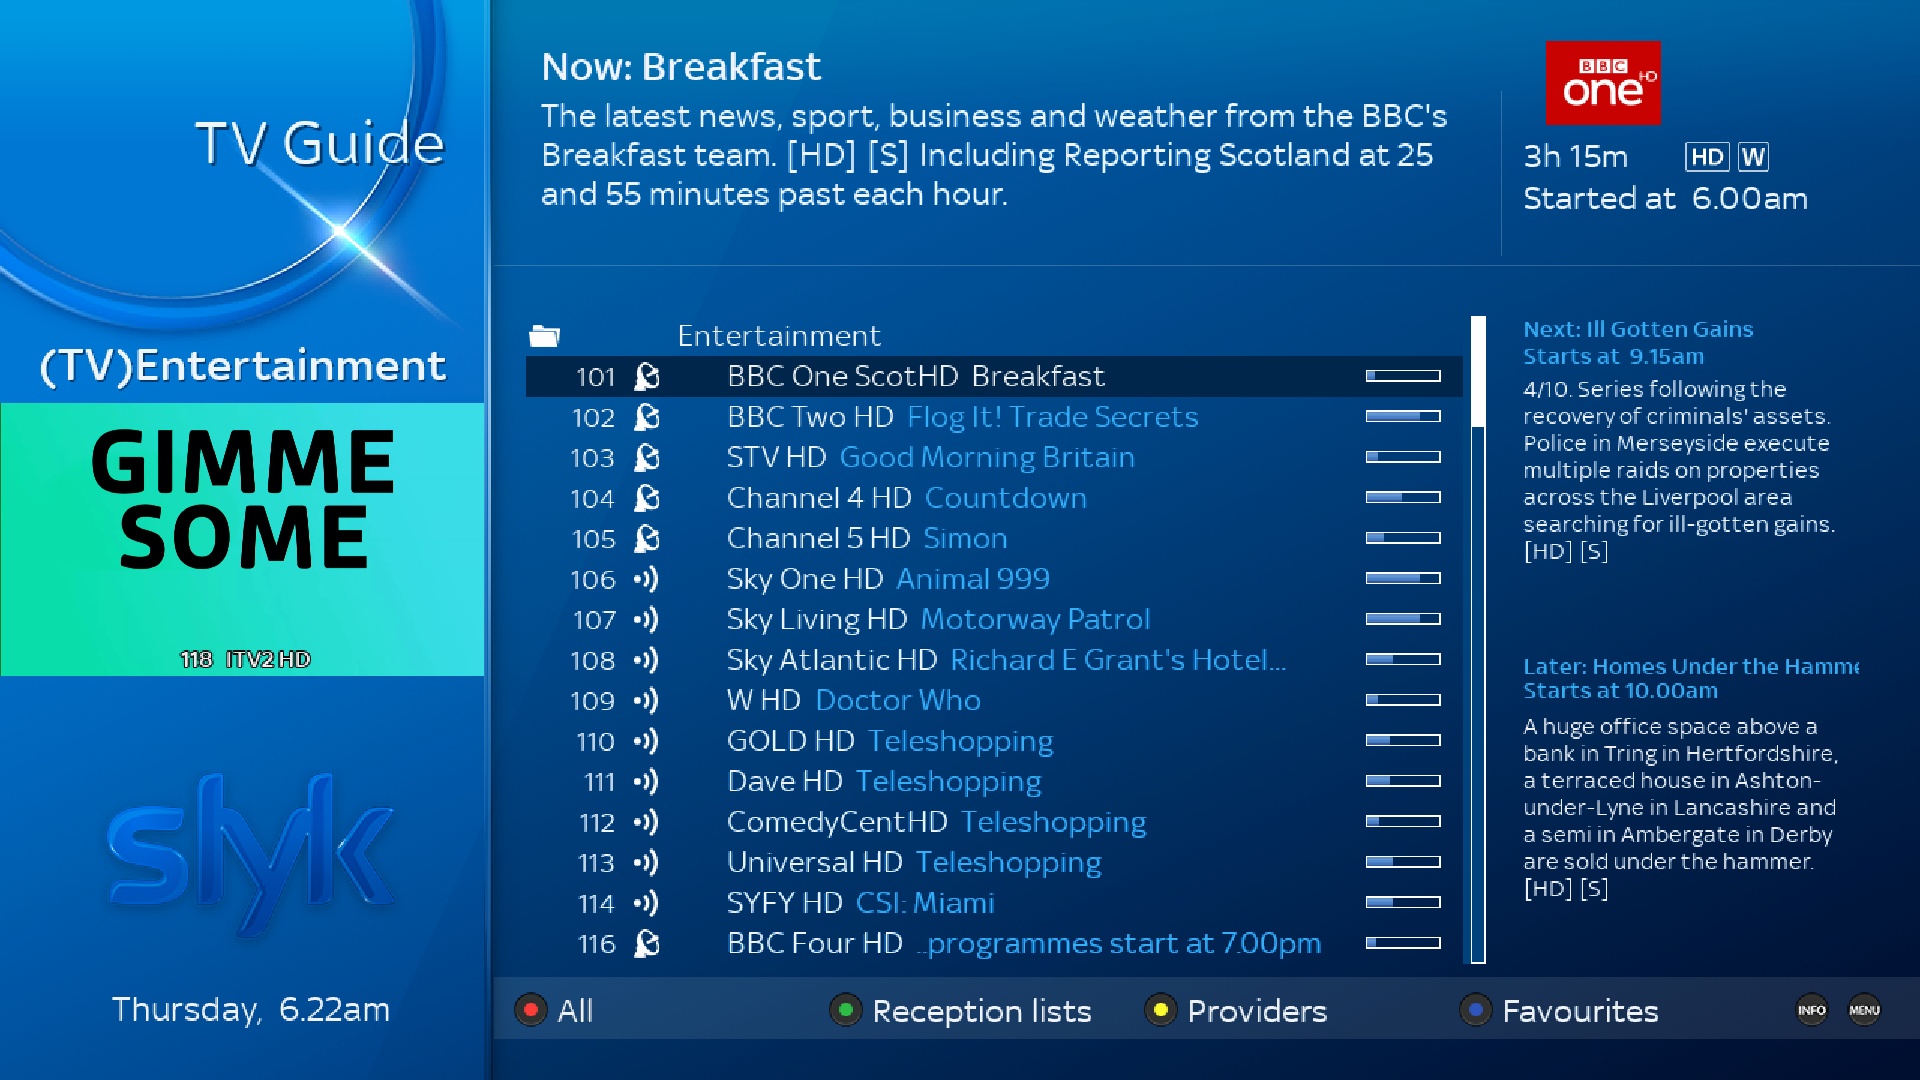Click the W widescreen badge
Viewport: 1920px width, 1080px height.
coord(1753,157)
